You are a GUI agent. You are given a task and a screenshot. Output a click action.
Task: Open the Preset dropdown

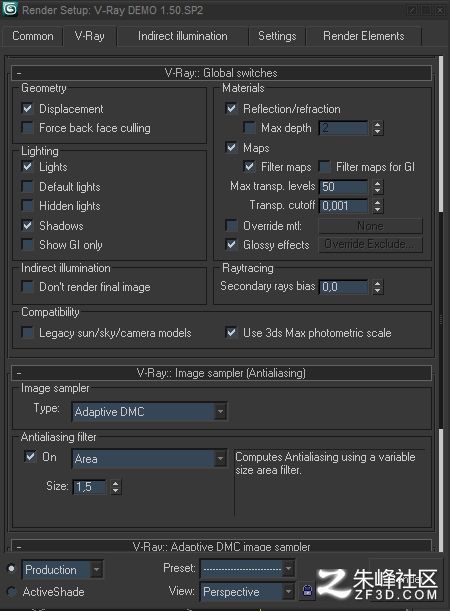pos(247,569)
